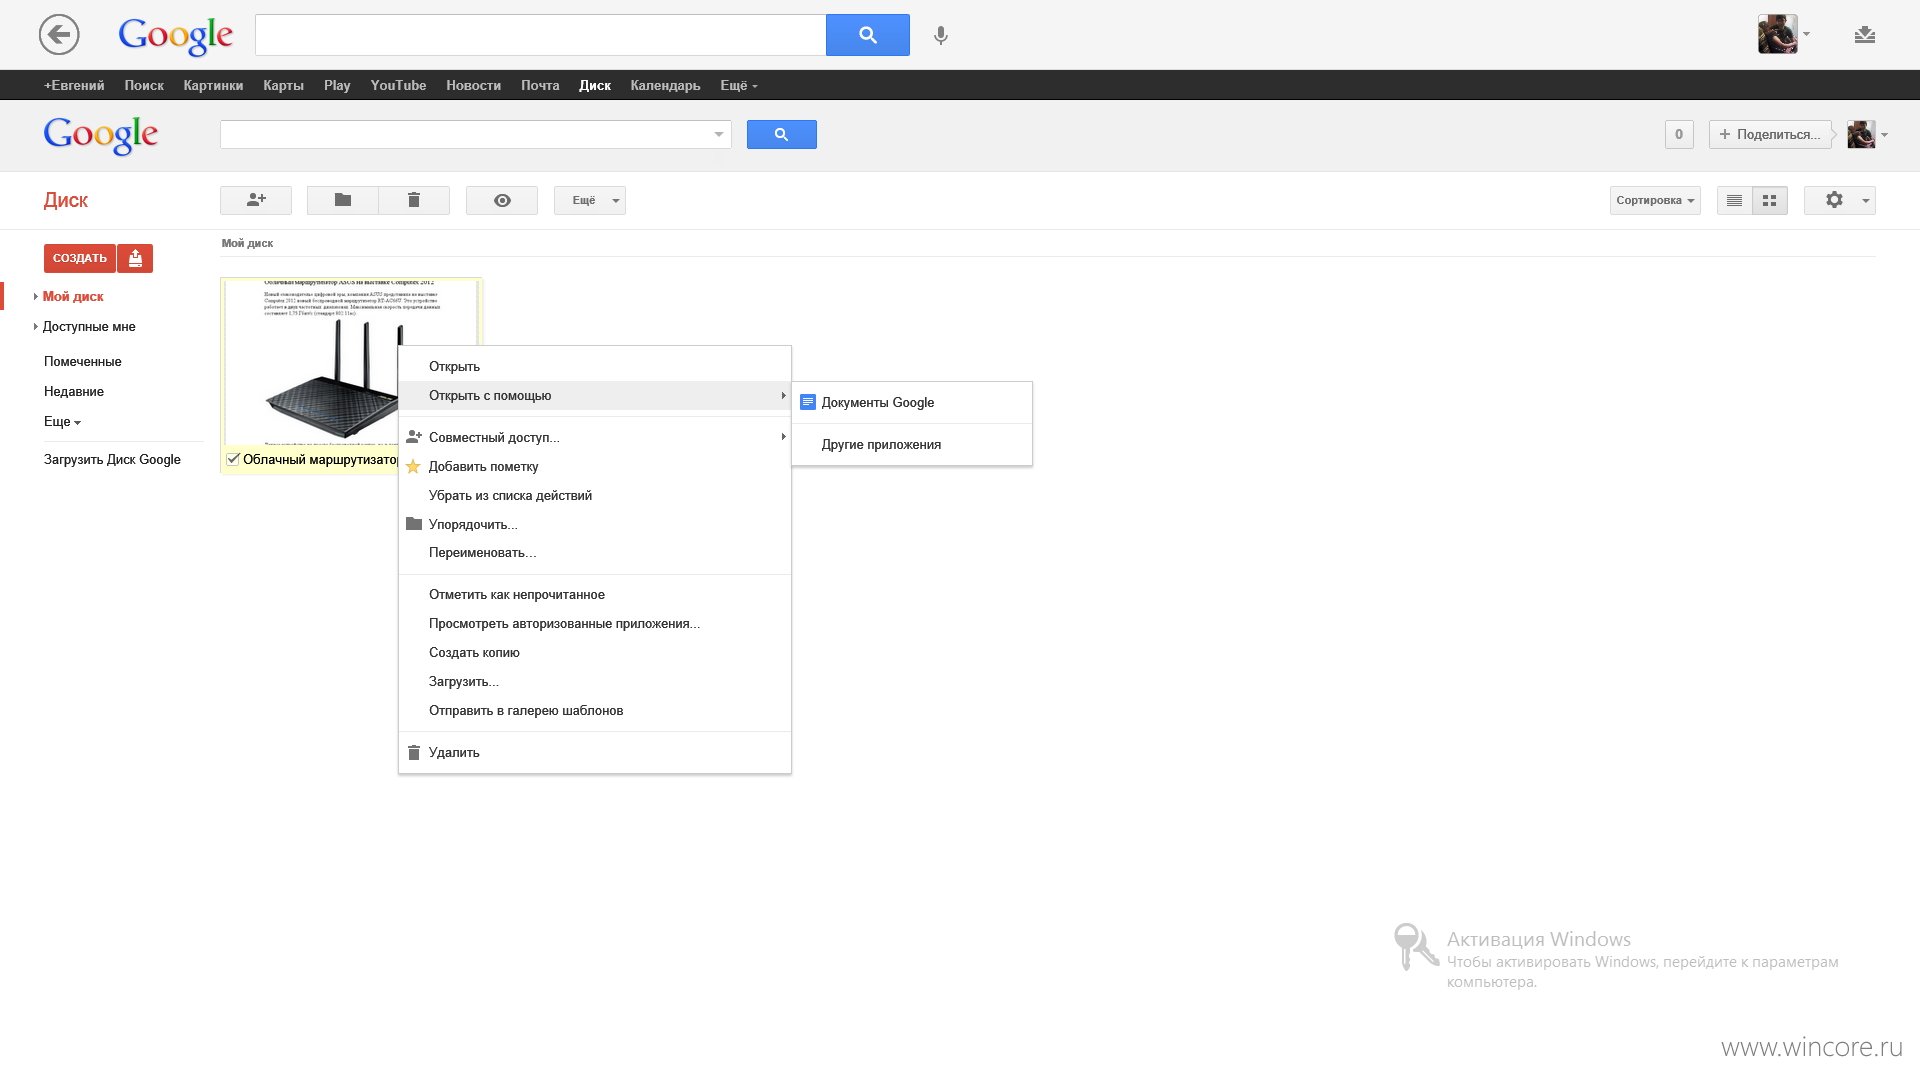
Task: Expand the Мой диск tree arrow
Action: 36,296
